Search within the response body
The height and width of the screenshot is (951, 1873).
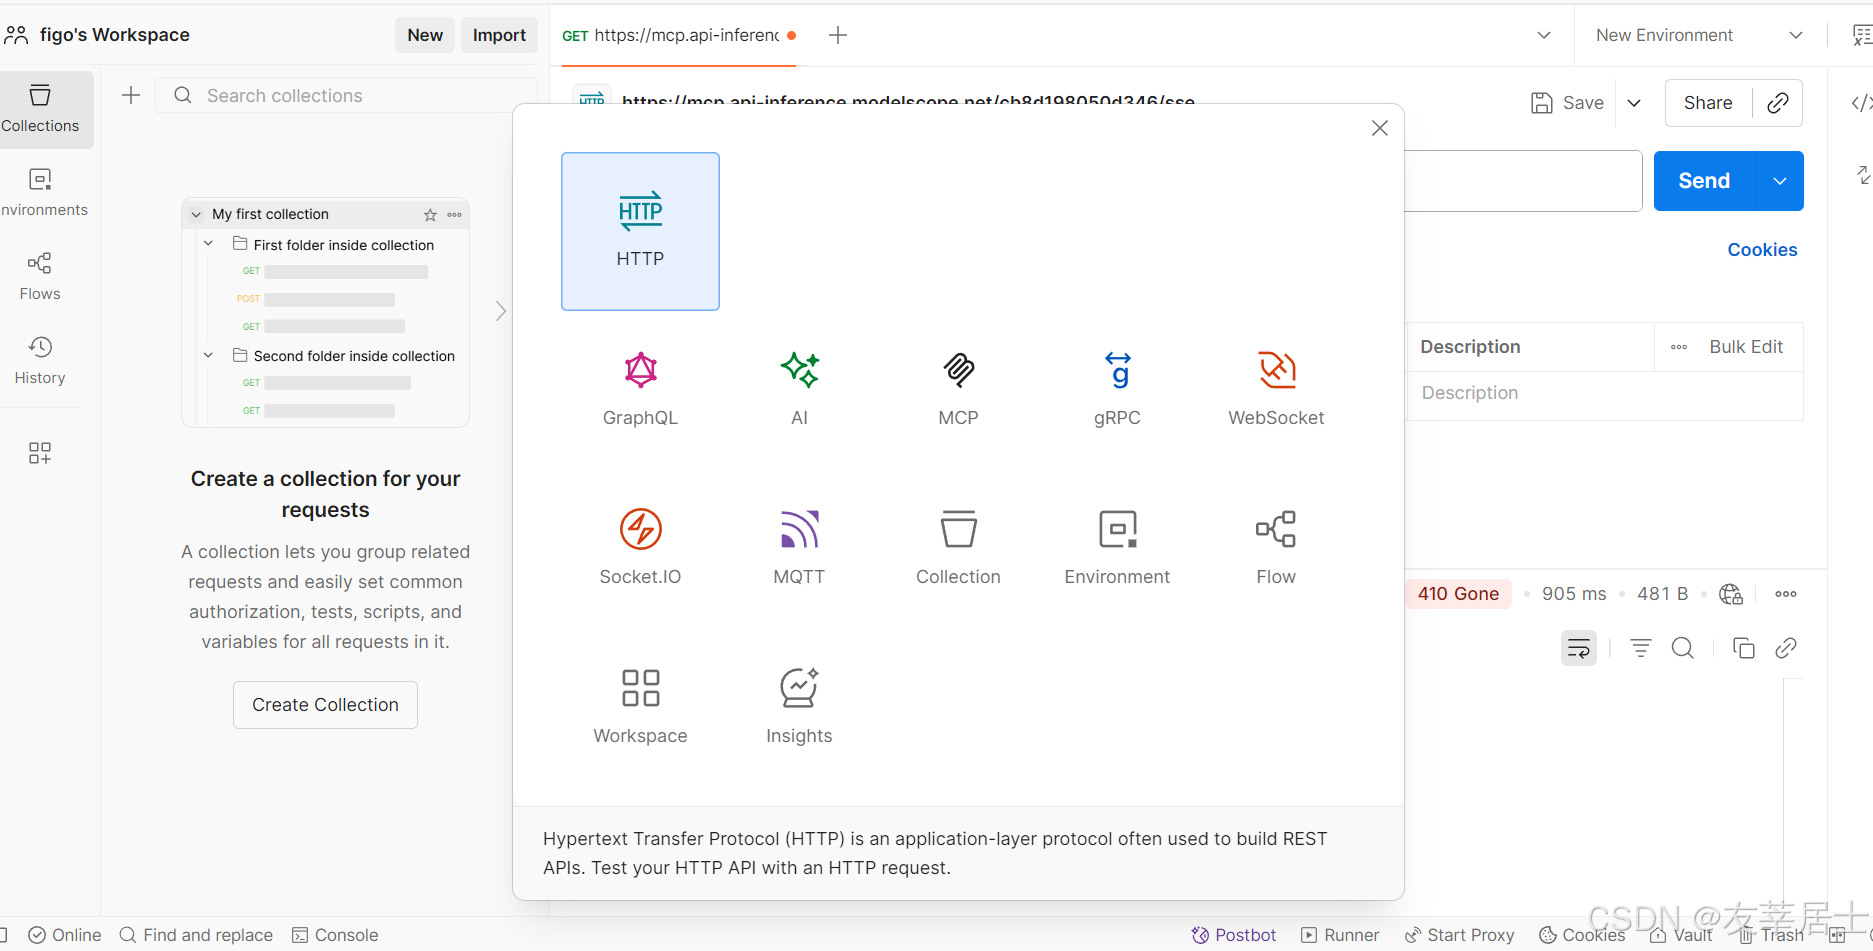(x=1683, y=648)
